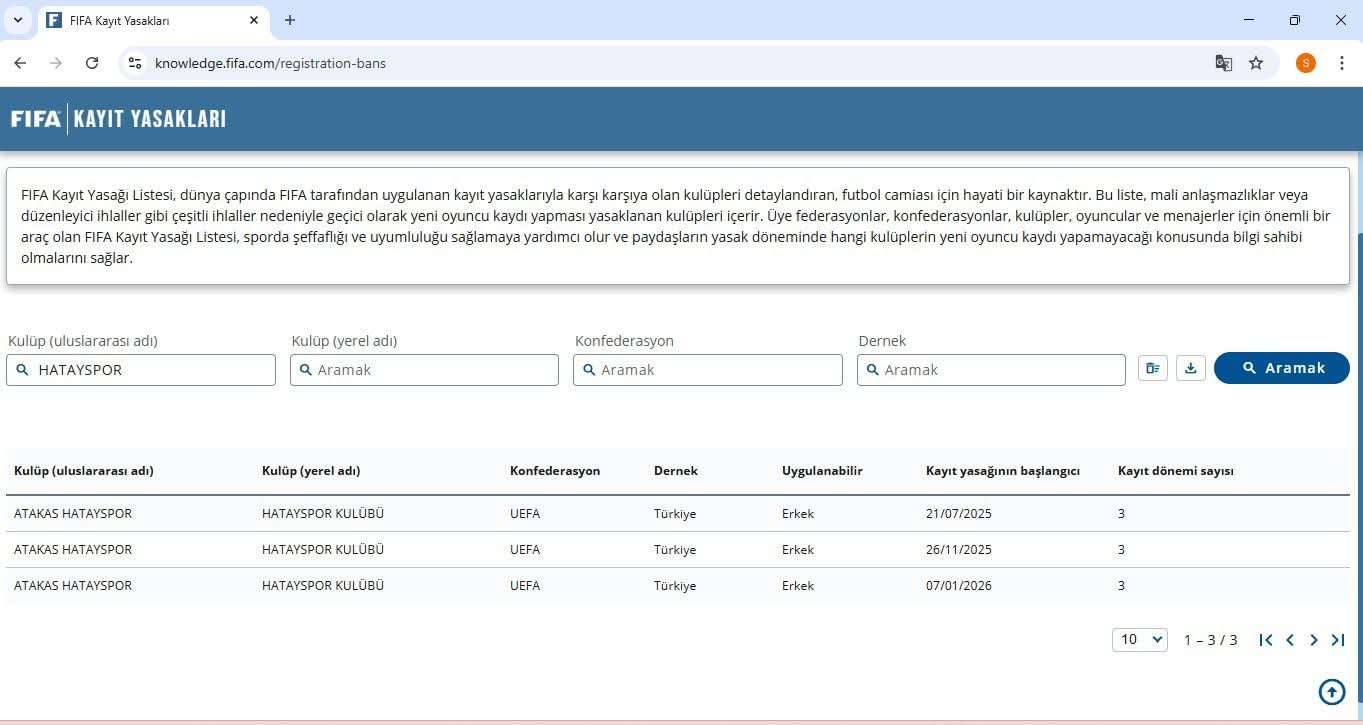This screenshot has height=725, width=1363.
Task: Click the scroll-to-top arrow icon
Action: pos(1331,691)
